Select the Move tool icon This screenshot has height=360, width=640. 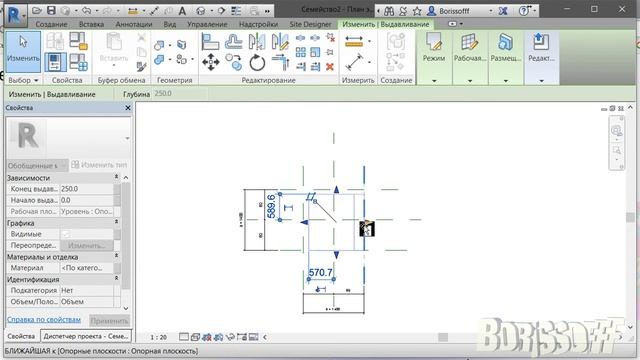211,62
